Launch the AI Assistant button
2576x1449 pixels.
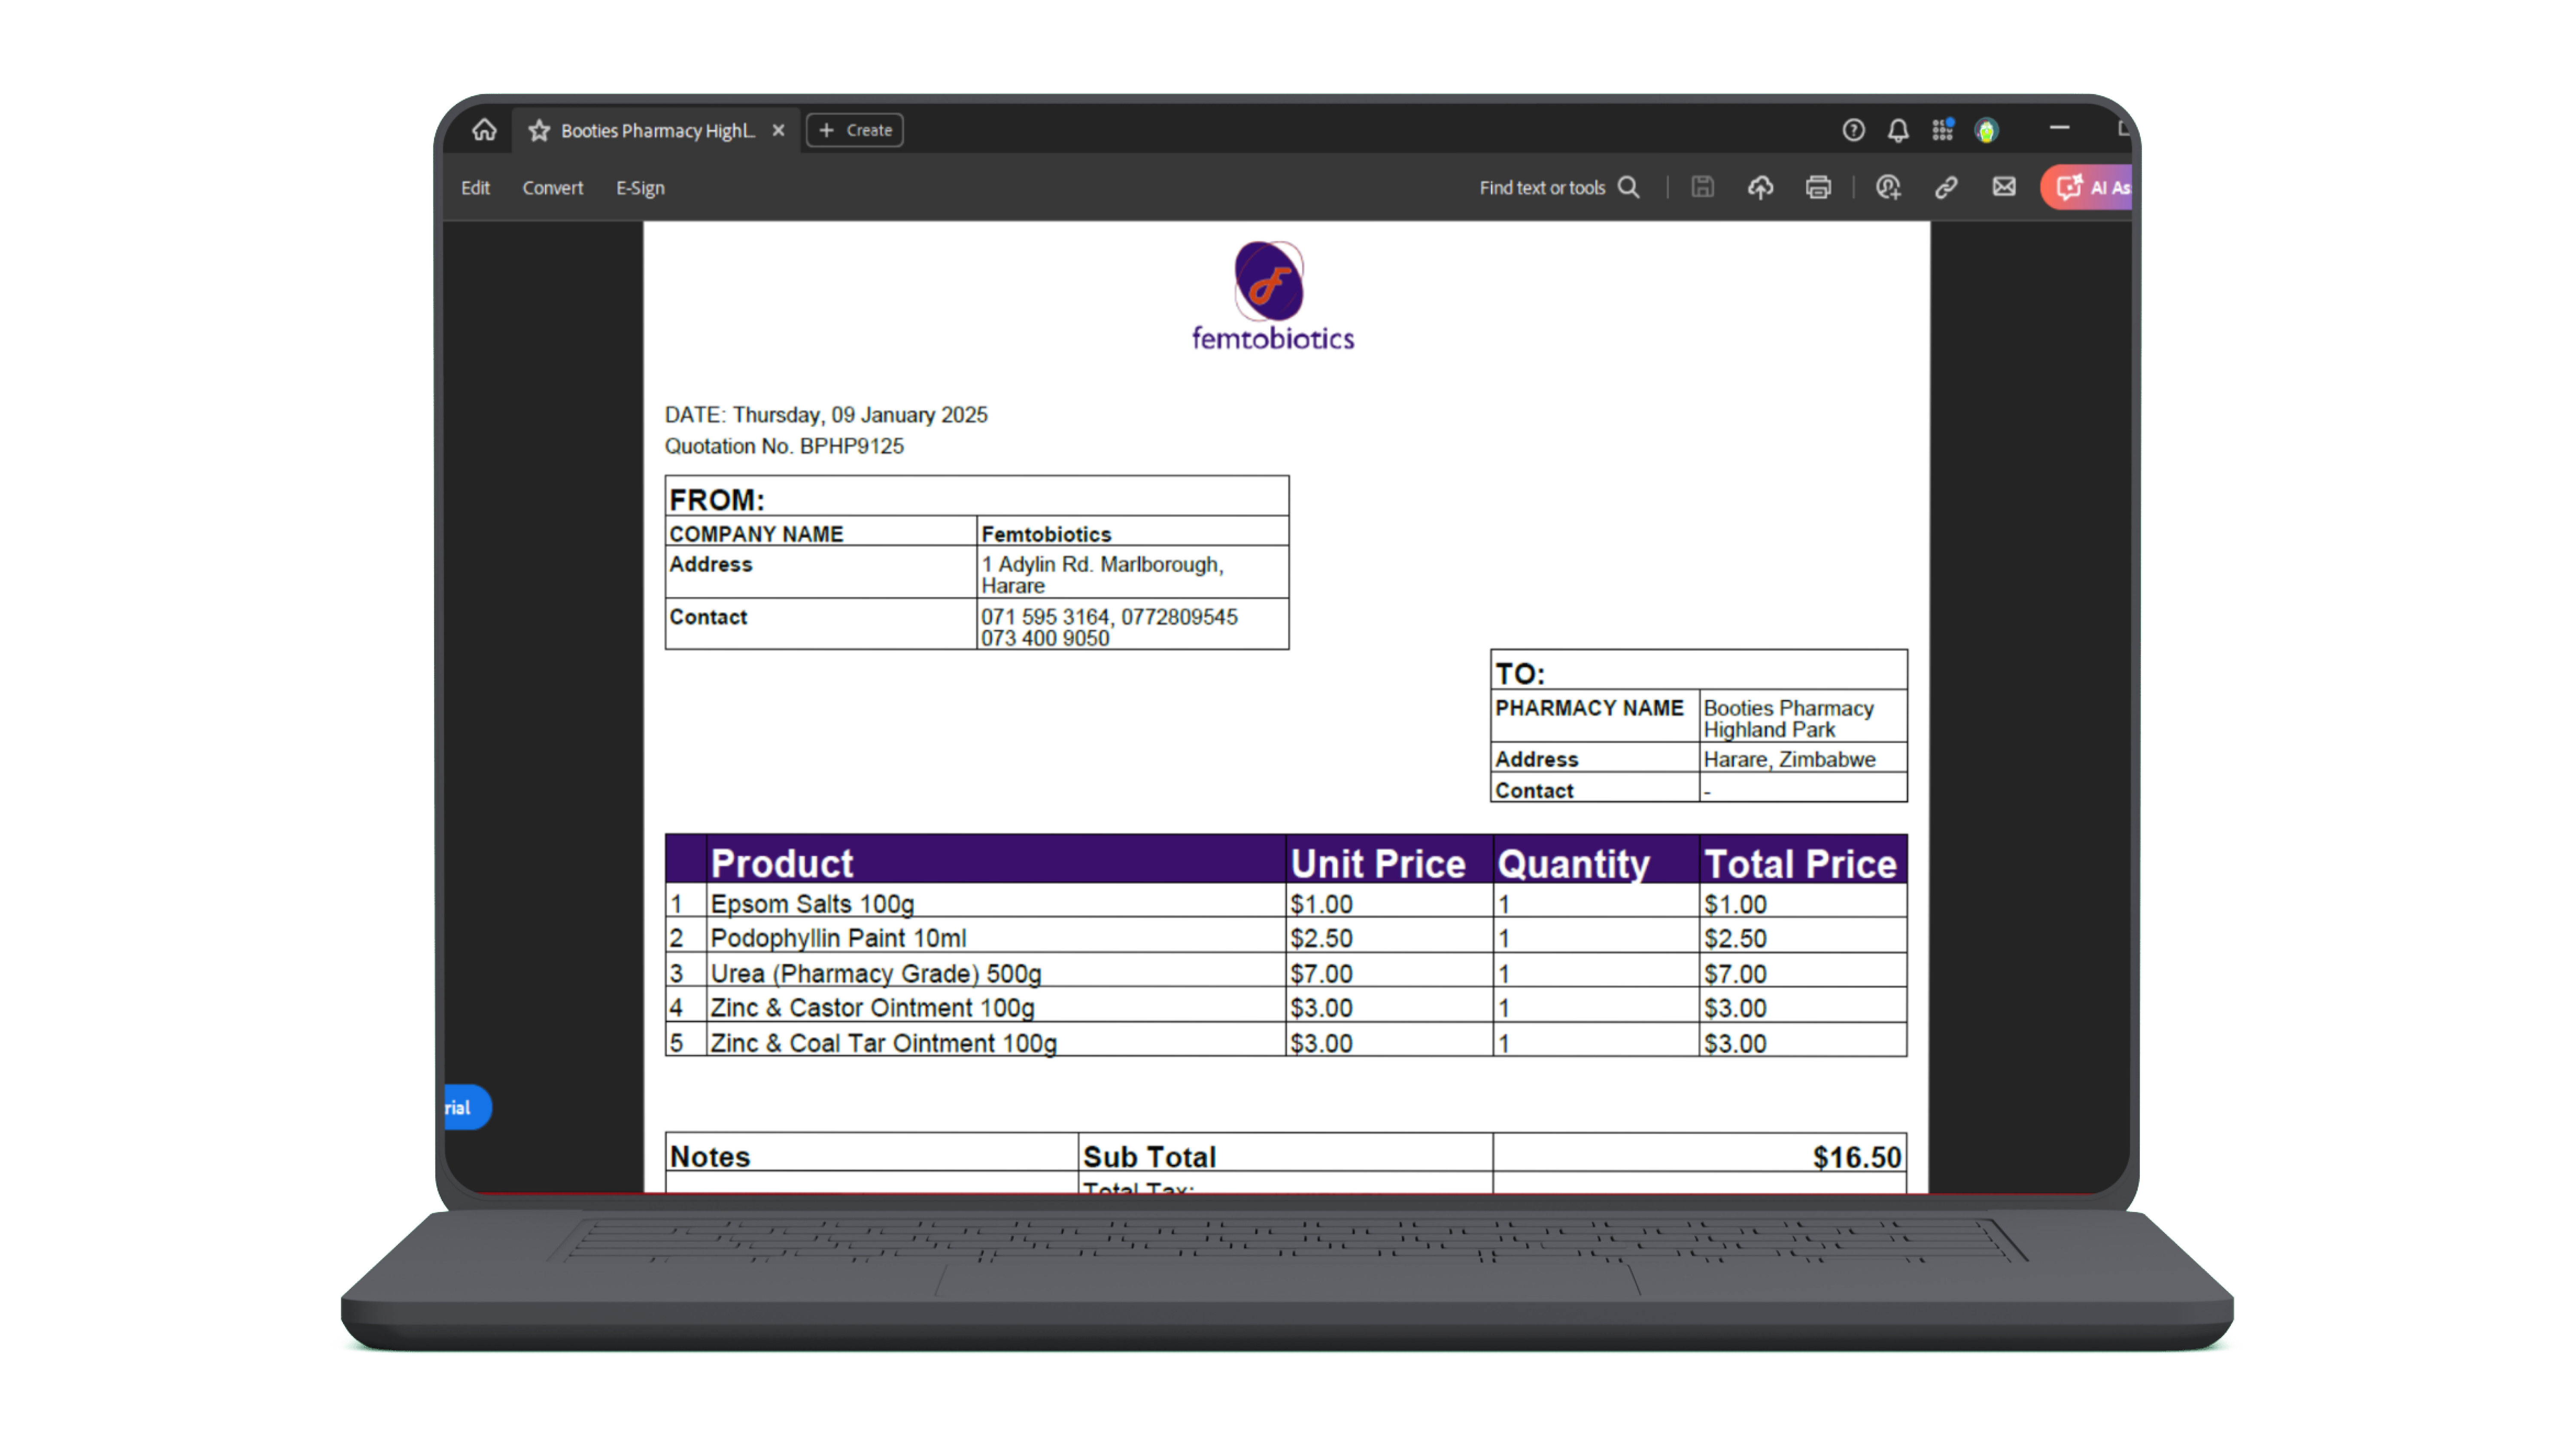click(2087, 187)
